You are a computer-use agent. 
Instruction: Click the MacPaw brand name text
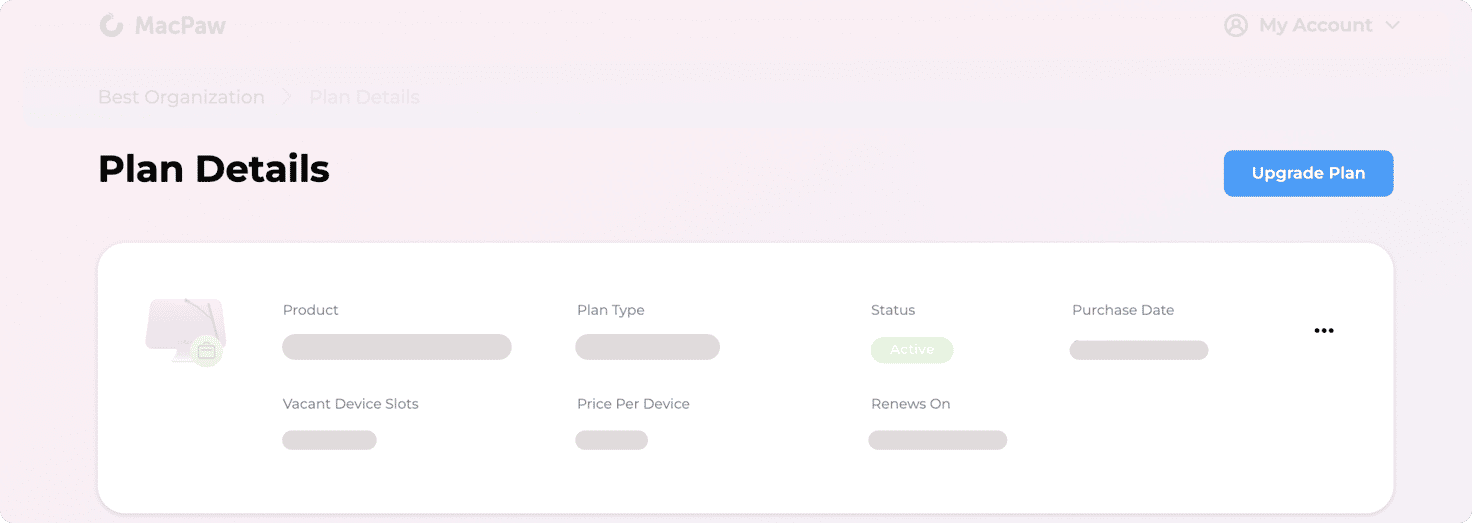pyautogui.click(x=180, y=26)
